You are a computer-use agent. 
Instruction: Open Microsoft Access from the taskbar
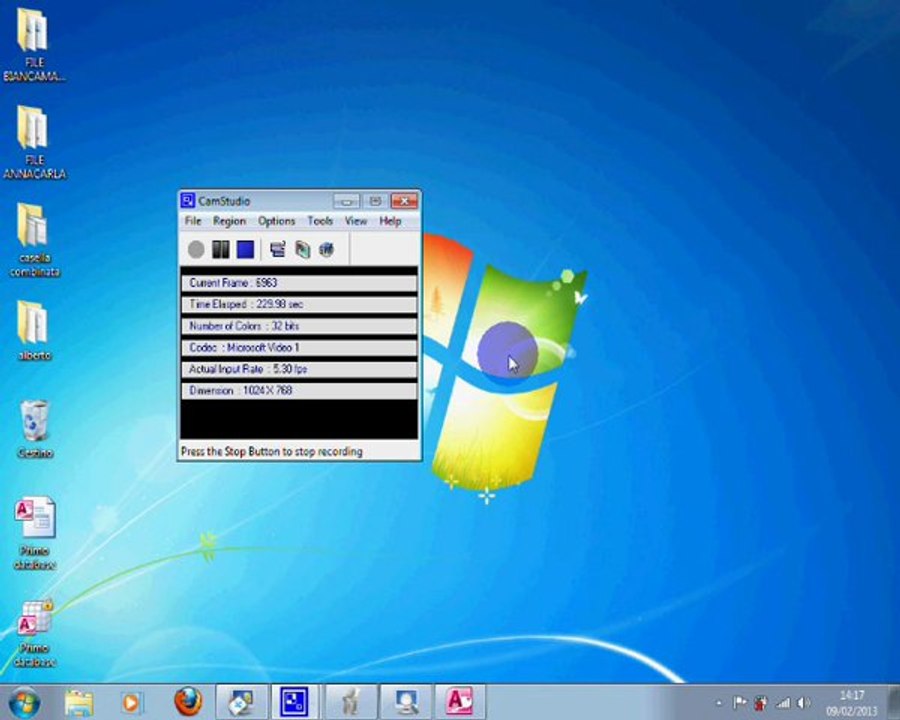point(459,702)
